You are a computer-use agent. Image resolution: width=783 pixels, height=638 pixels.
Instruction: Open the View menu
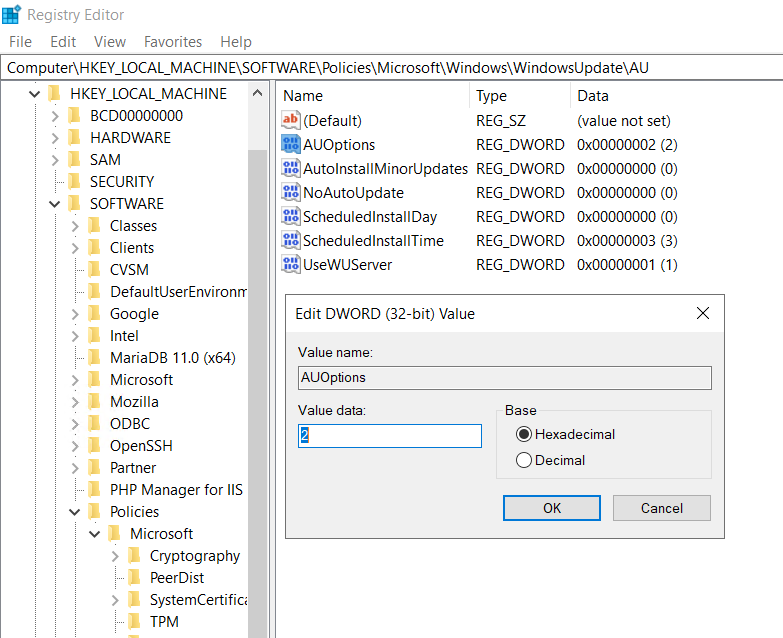click(110, 41)
